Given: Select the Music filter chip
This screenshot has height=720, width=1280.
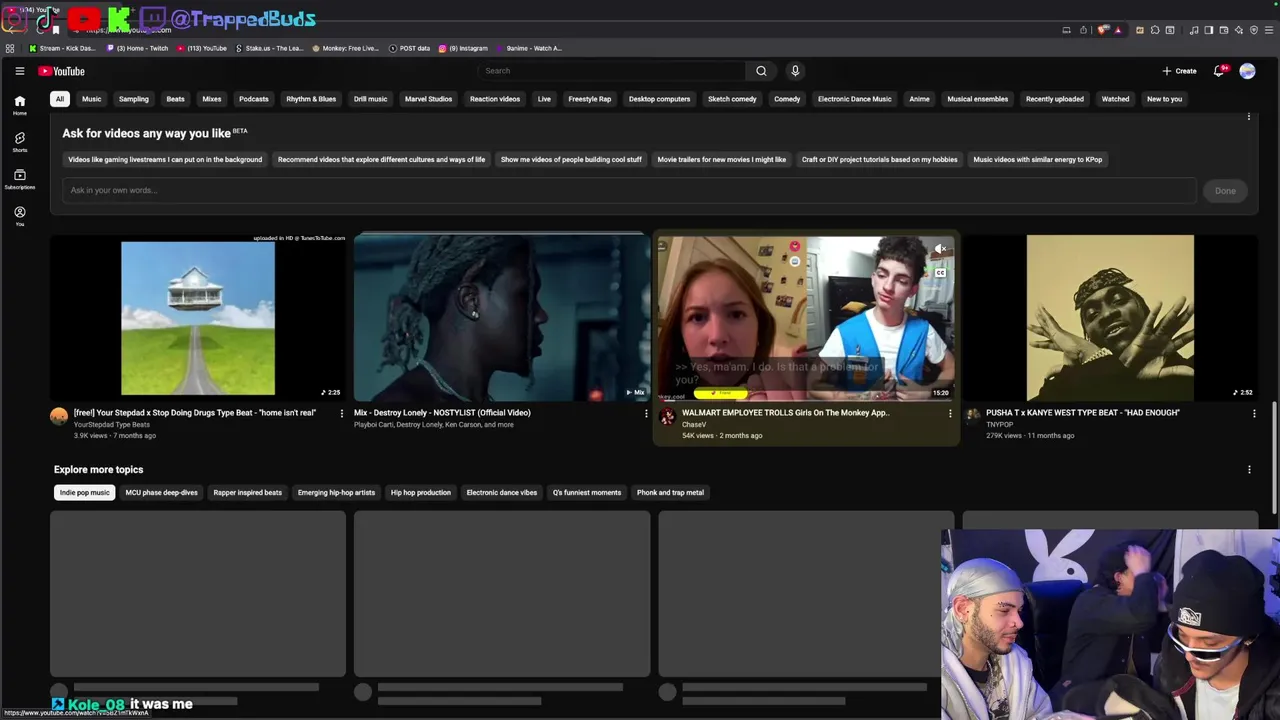Looking at the screenshot, I should [x=91, y=99].
